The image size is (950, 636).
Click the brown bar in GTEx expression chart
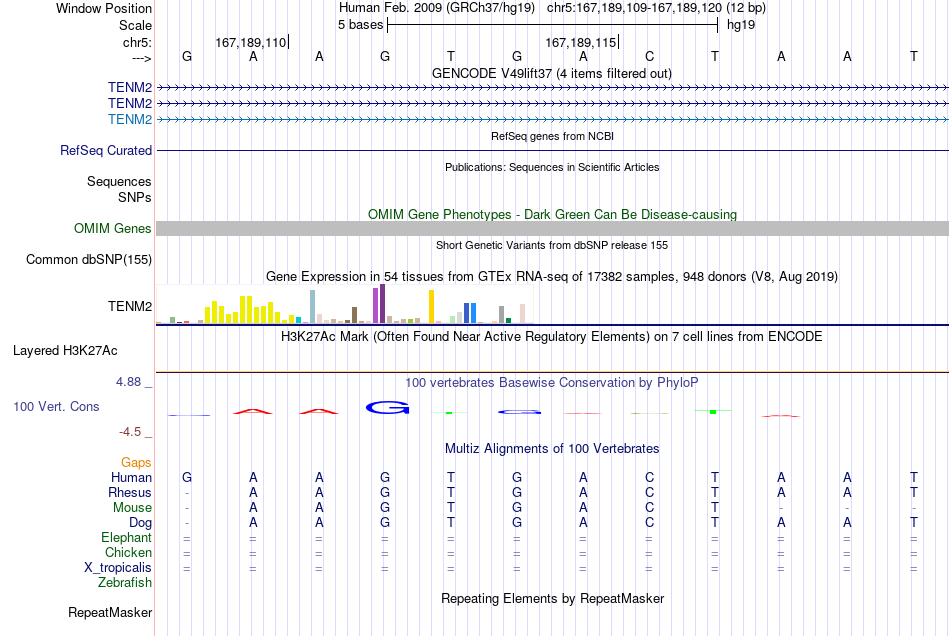(x=354, y=315)
